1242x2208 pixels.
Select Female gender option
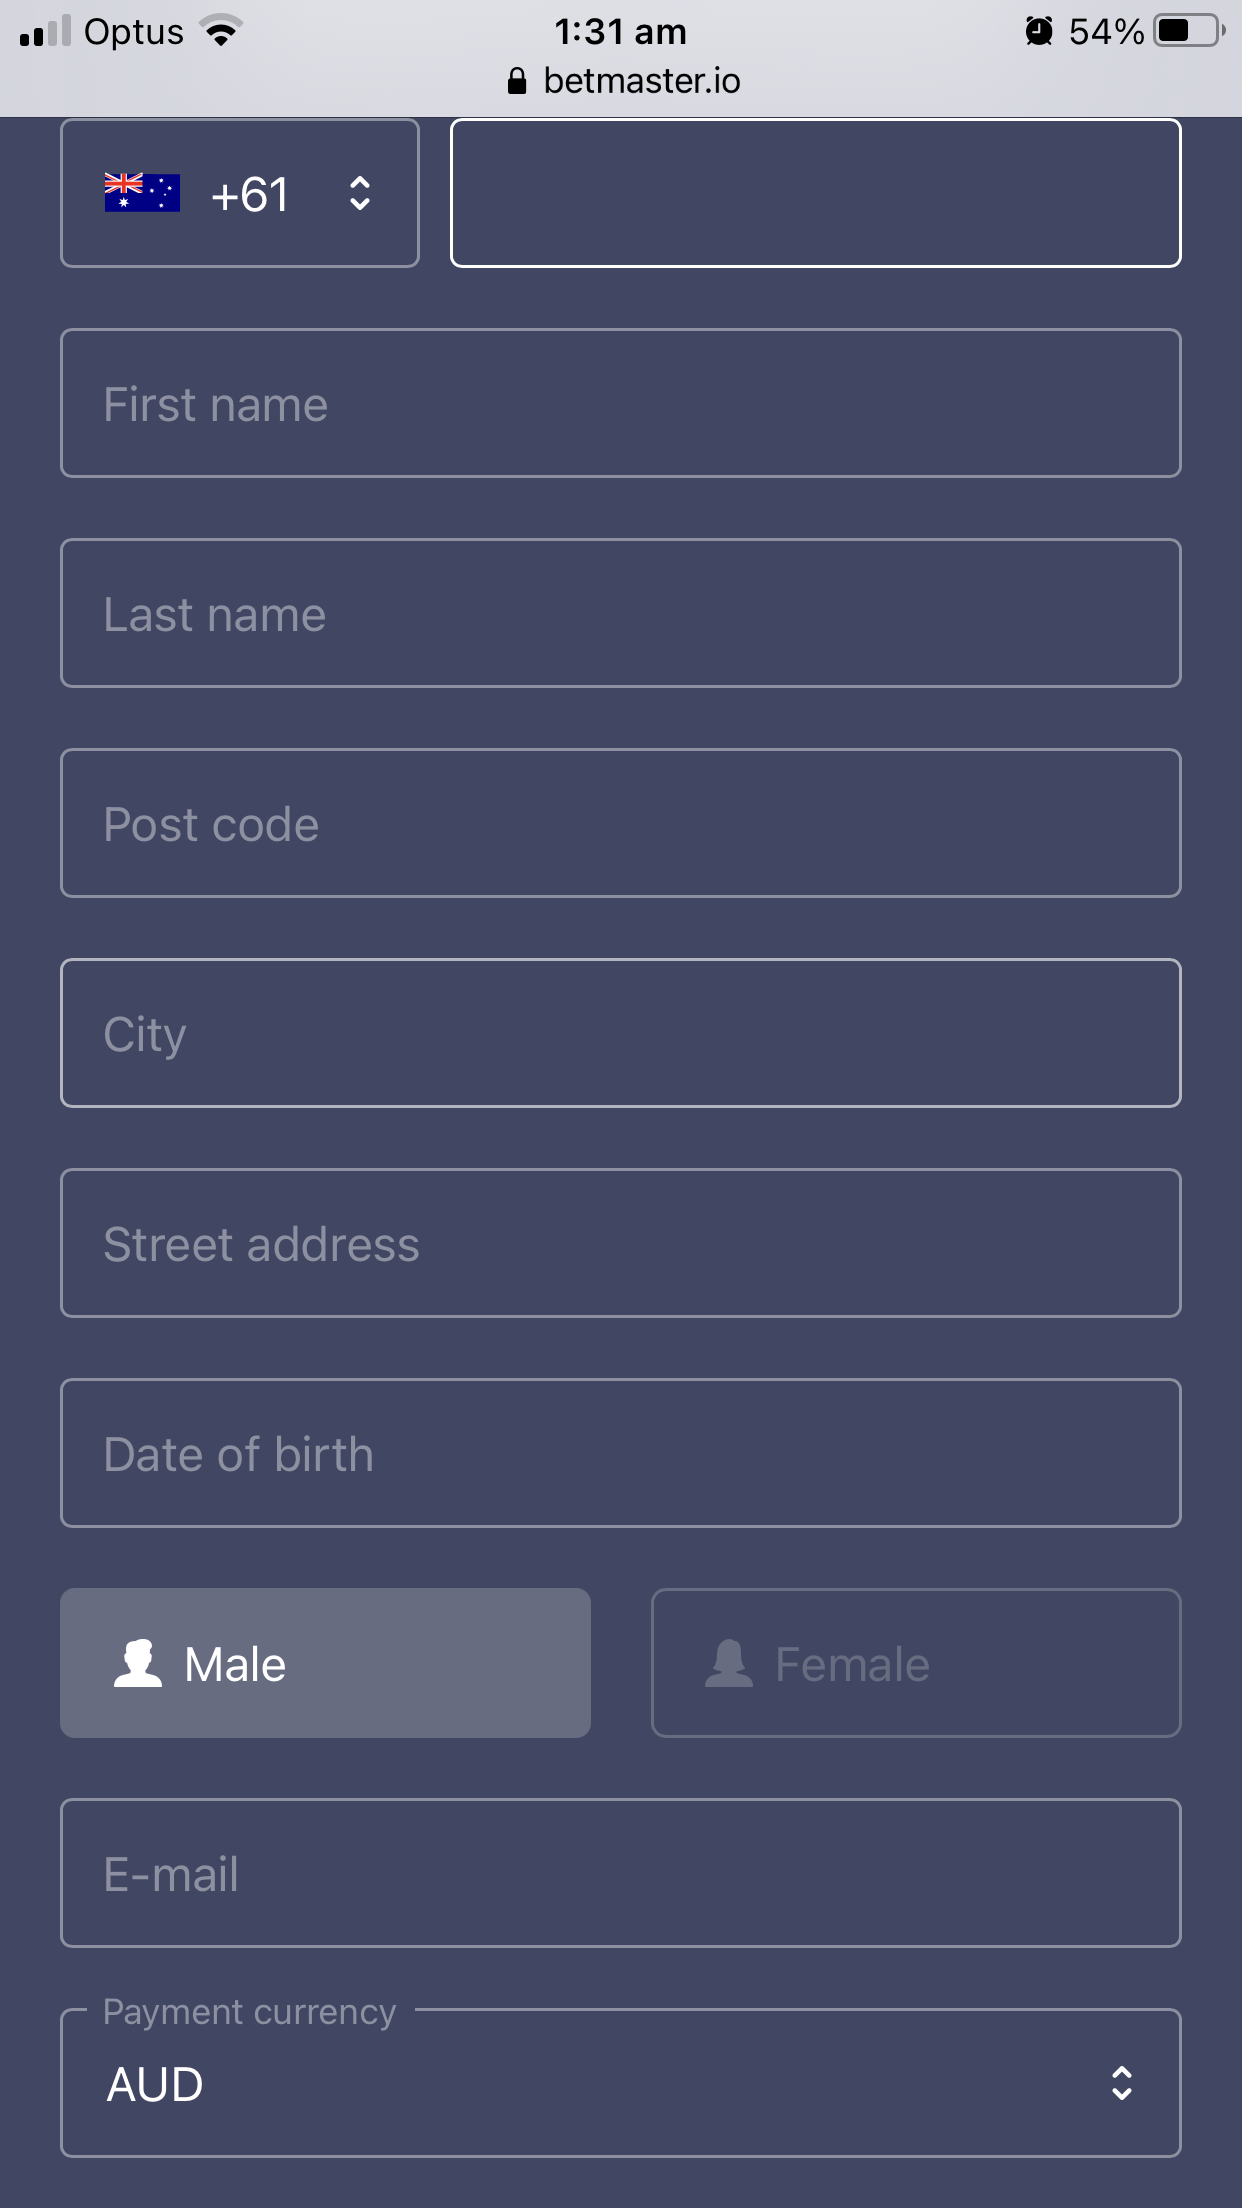(x=916, y=1663)
